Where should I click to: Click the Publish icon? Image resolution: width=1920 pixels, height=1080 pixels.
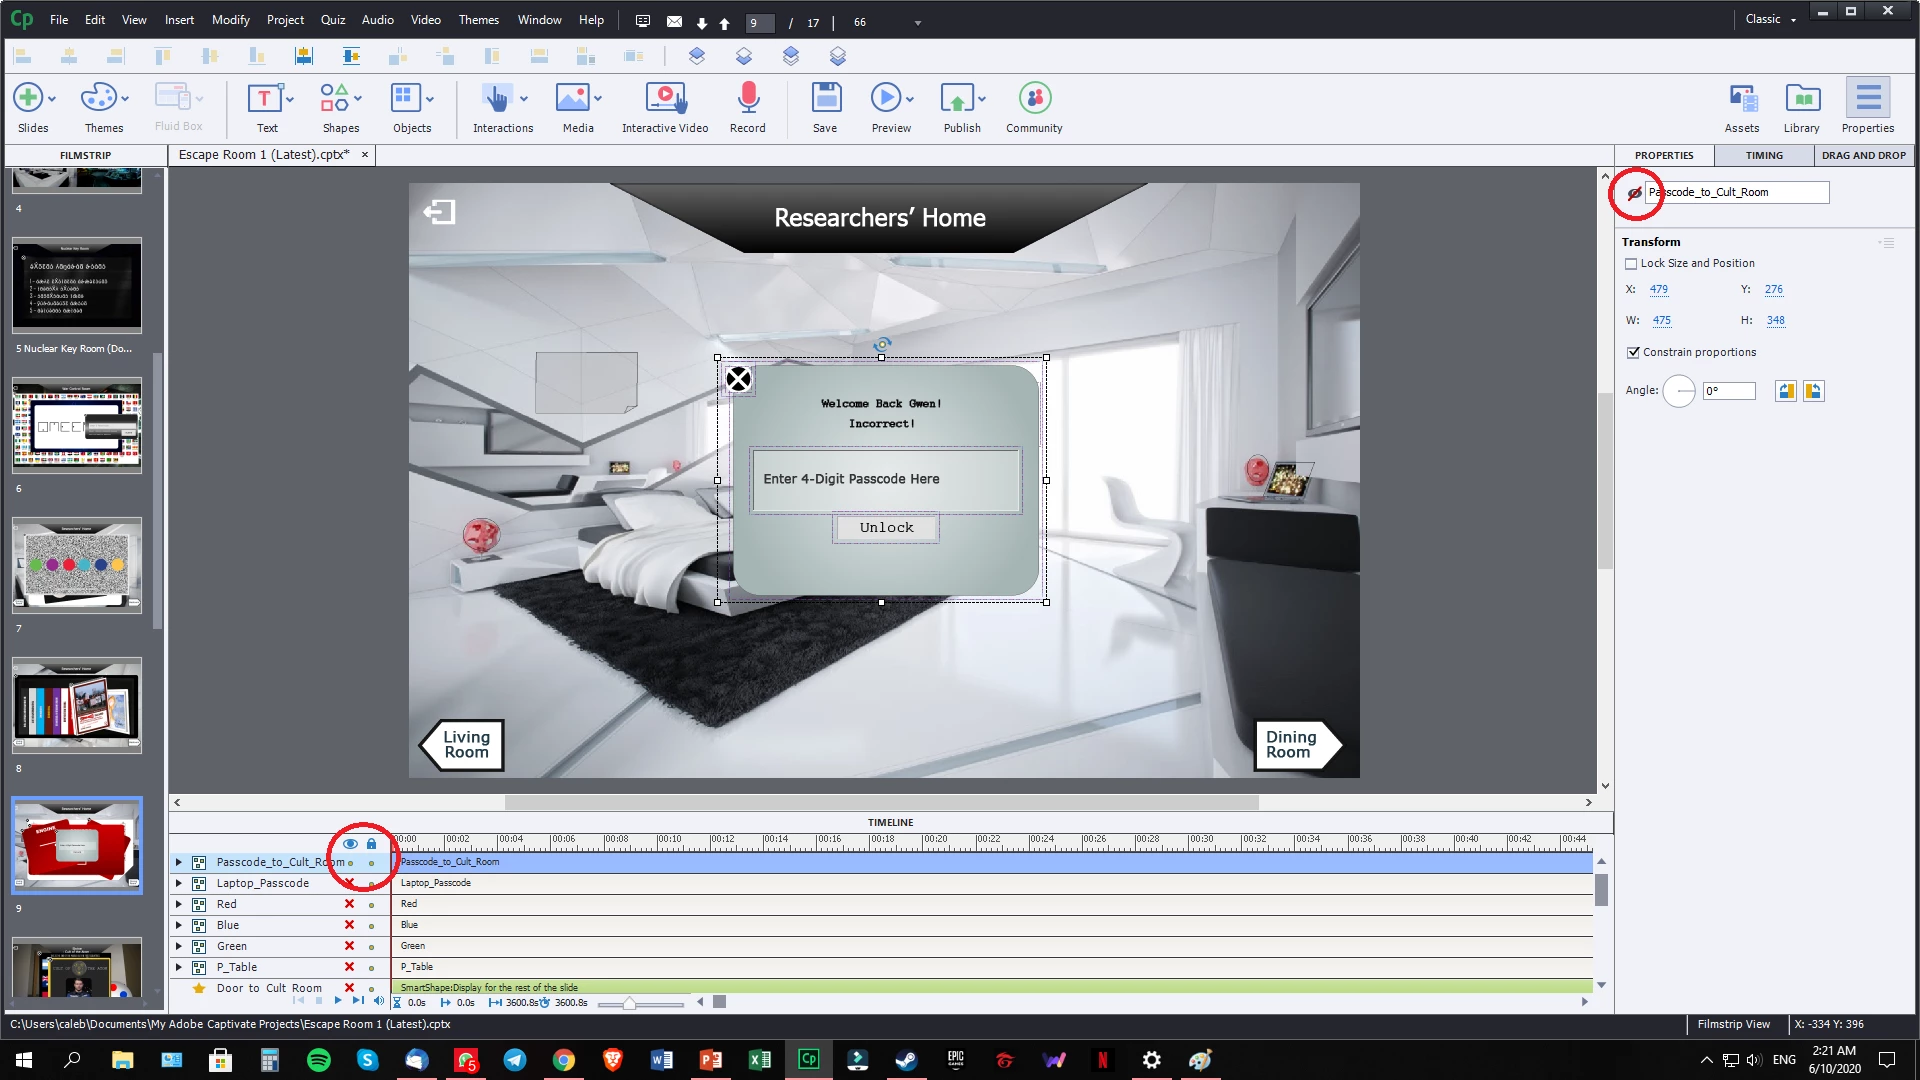(x=957, y=99)
